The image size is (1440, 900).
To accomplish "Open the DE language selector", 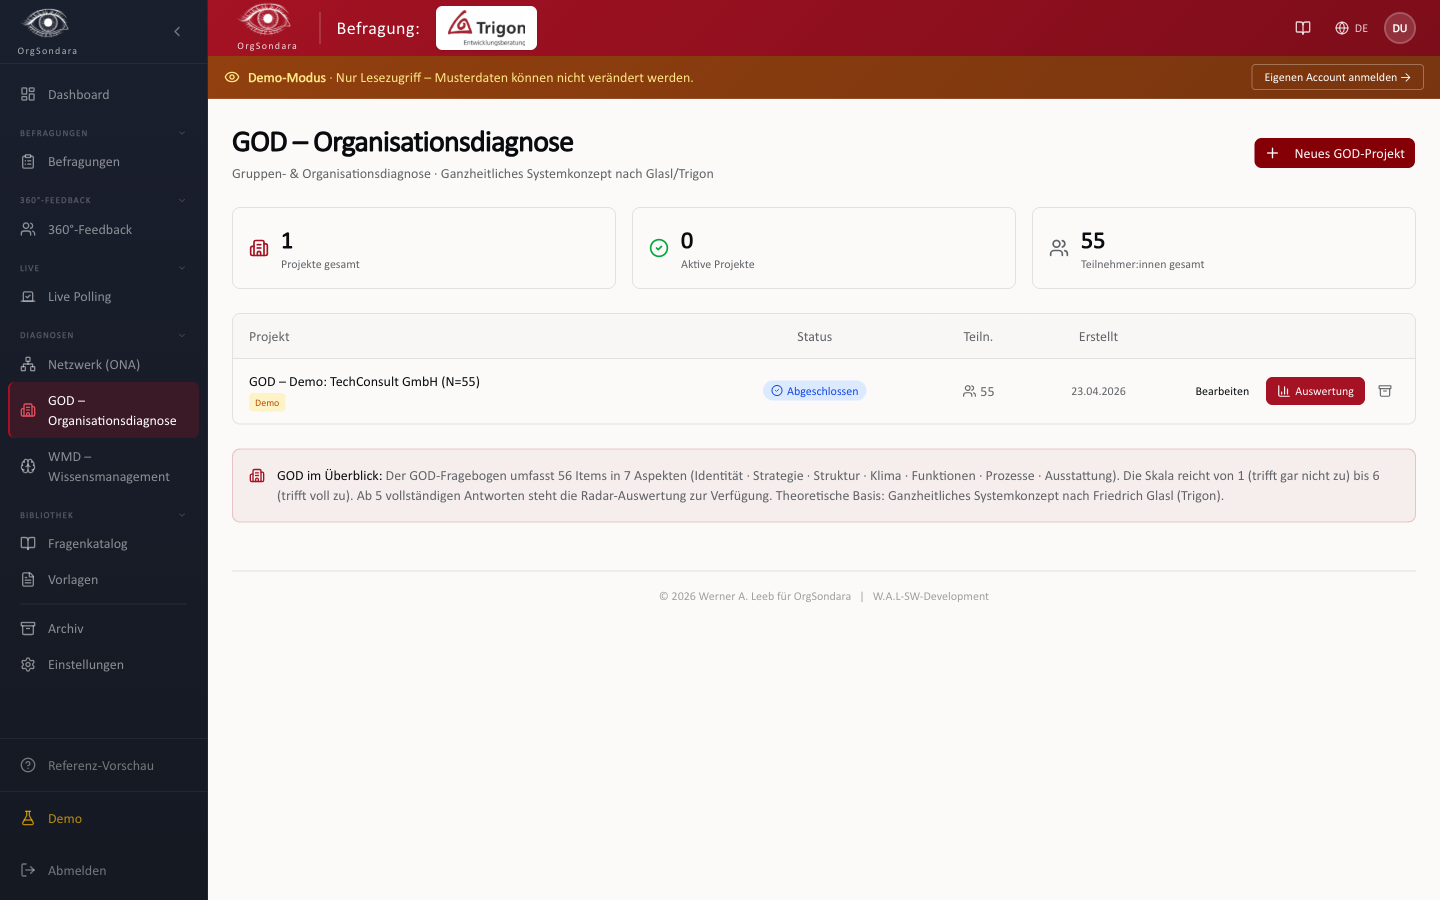I will tap(1351, 28).
